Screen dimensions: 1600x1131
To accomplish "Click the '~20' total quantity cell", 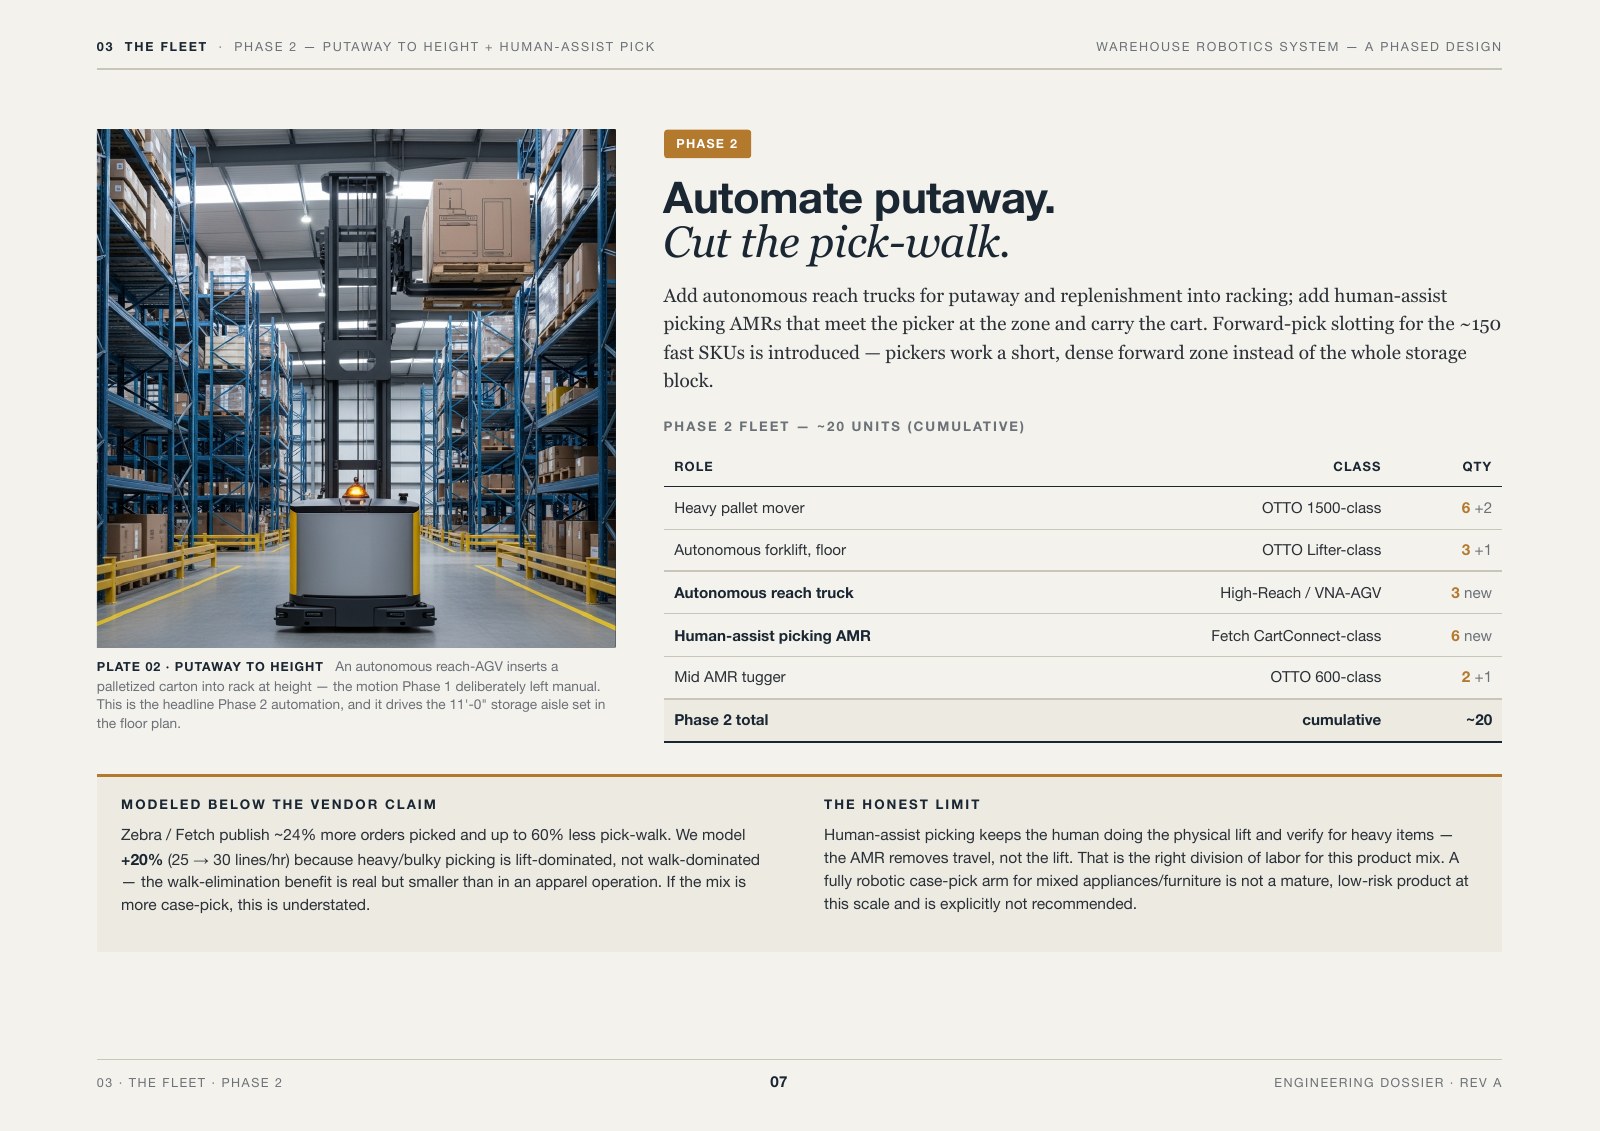I will pyautogui.click(x=1479, y=720).
